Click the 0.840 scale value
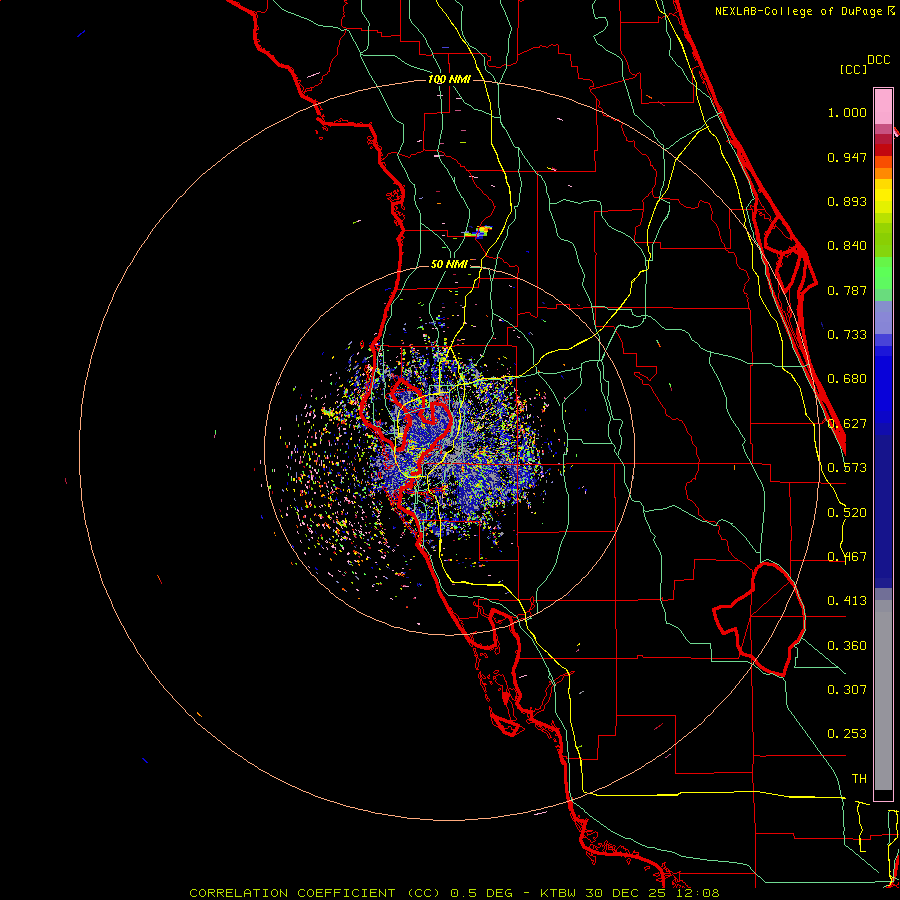Viewport: 900px width, 900px height. [x=847, y=246]
